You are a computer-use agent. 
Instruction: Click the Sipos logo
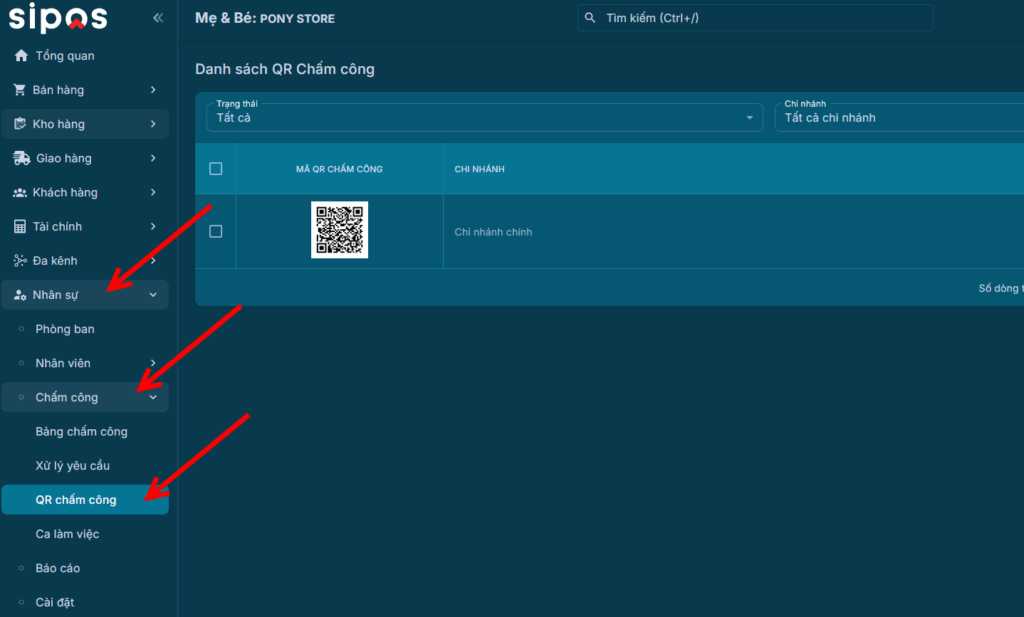(x=58, y=18)
